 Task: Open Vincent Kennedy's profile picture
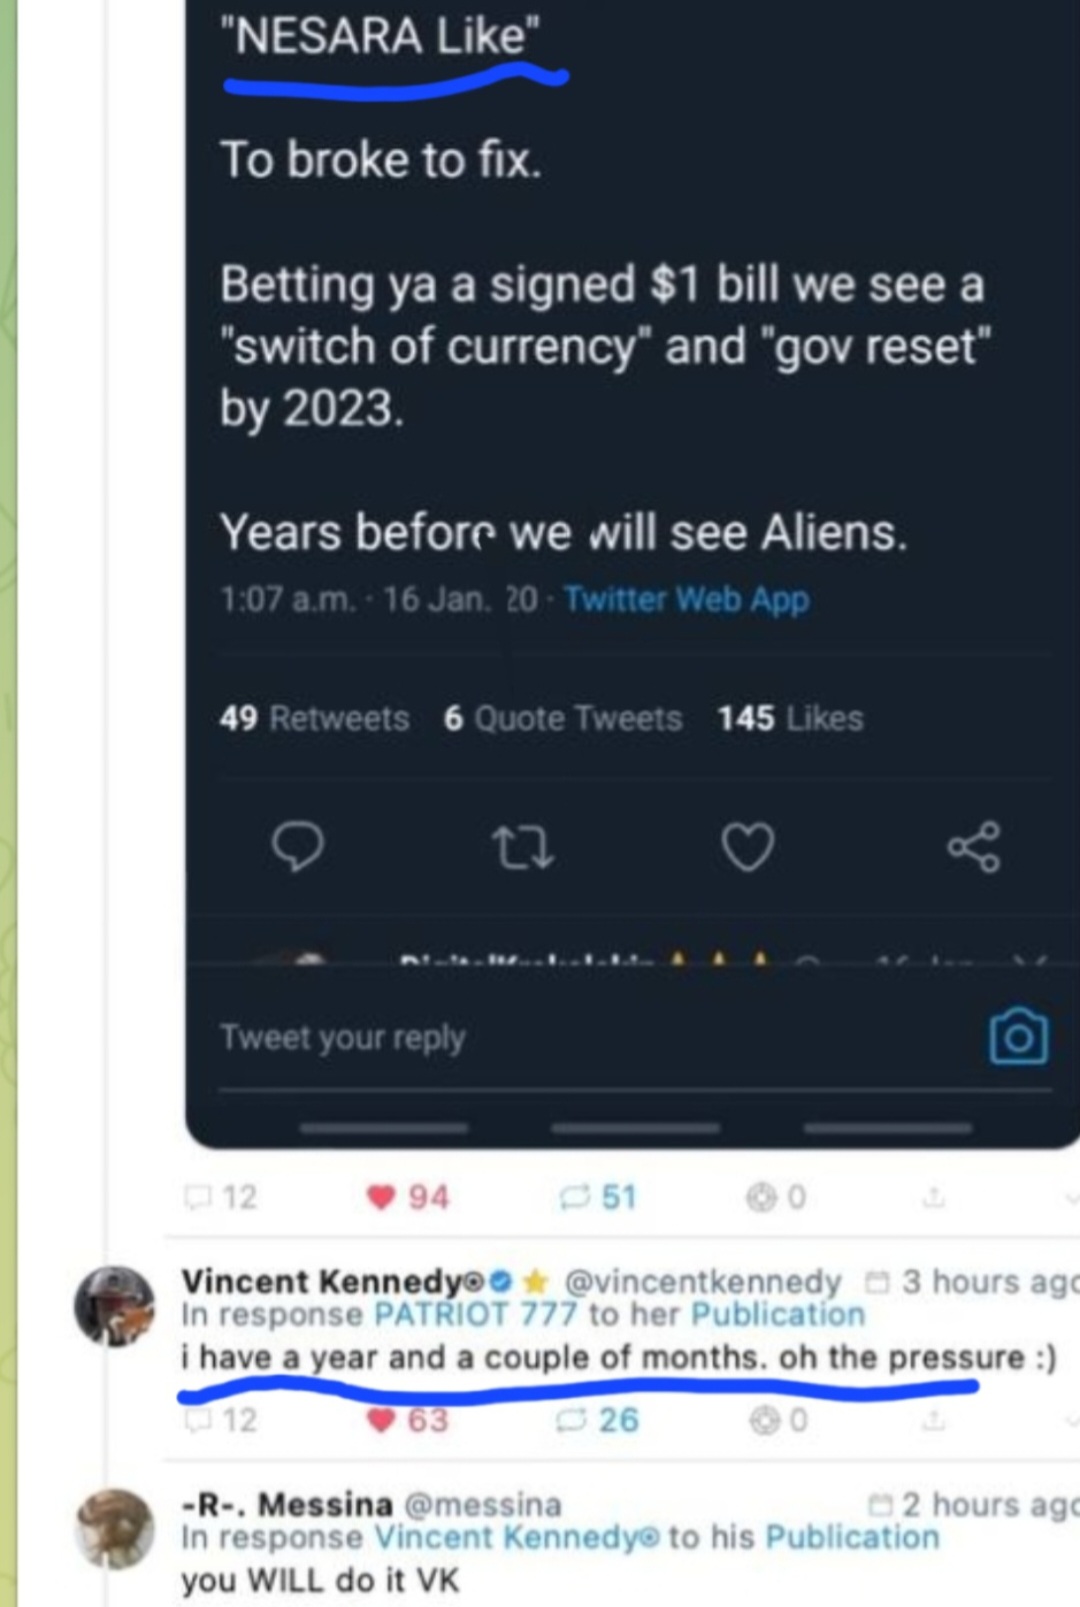[x=114, y=1305]
